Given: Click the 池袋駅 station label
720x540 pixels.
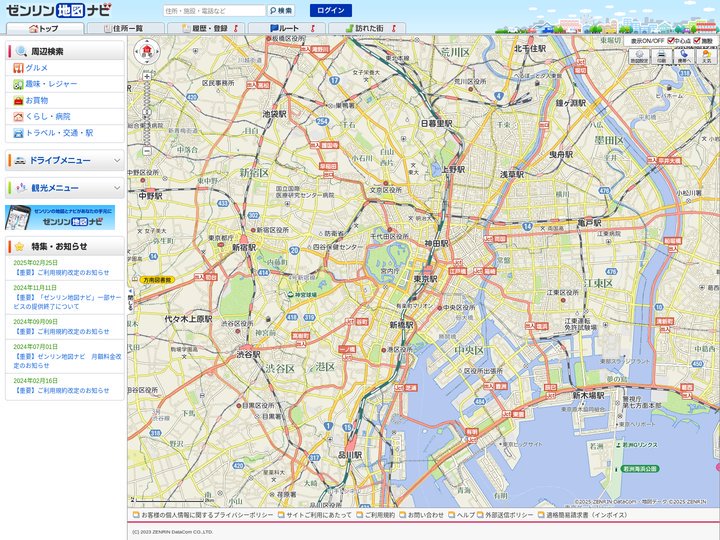Looking at the screenshot, I should [x=275, y=114].
